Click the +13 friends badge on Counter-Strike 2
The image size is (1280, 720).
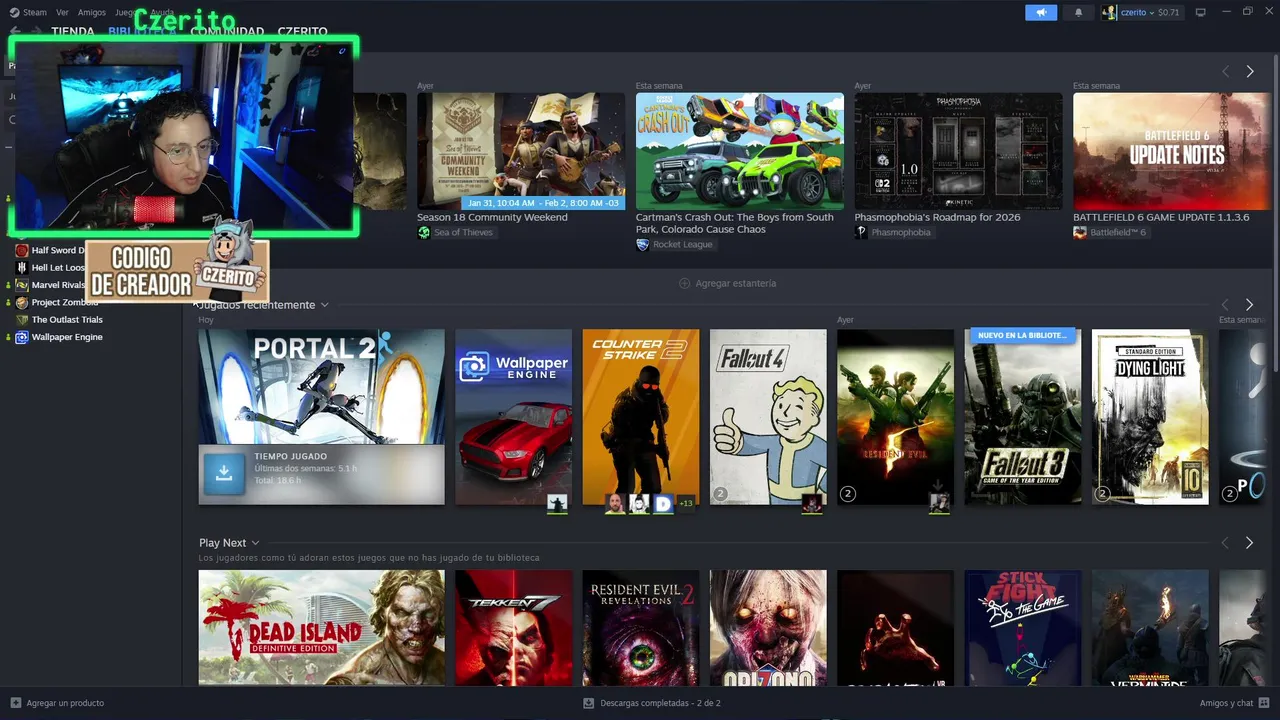[686, 504]
